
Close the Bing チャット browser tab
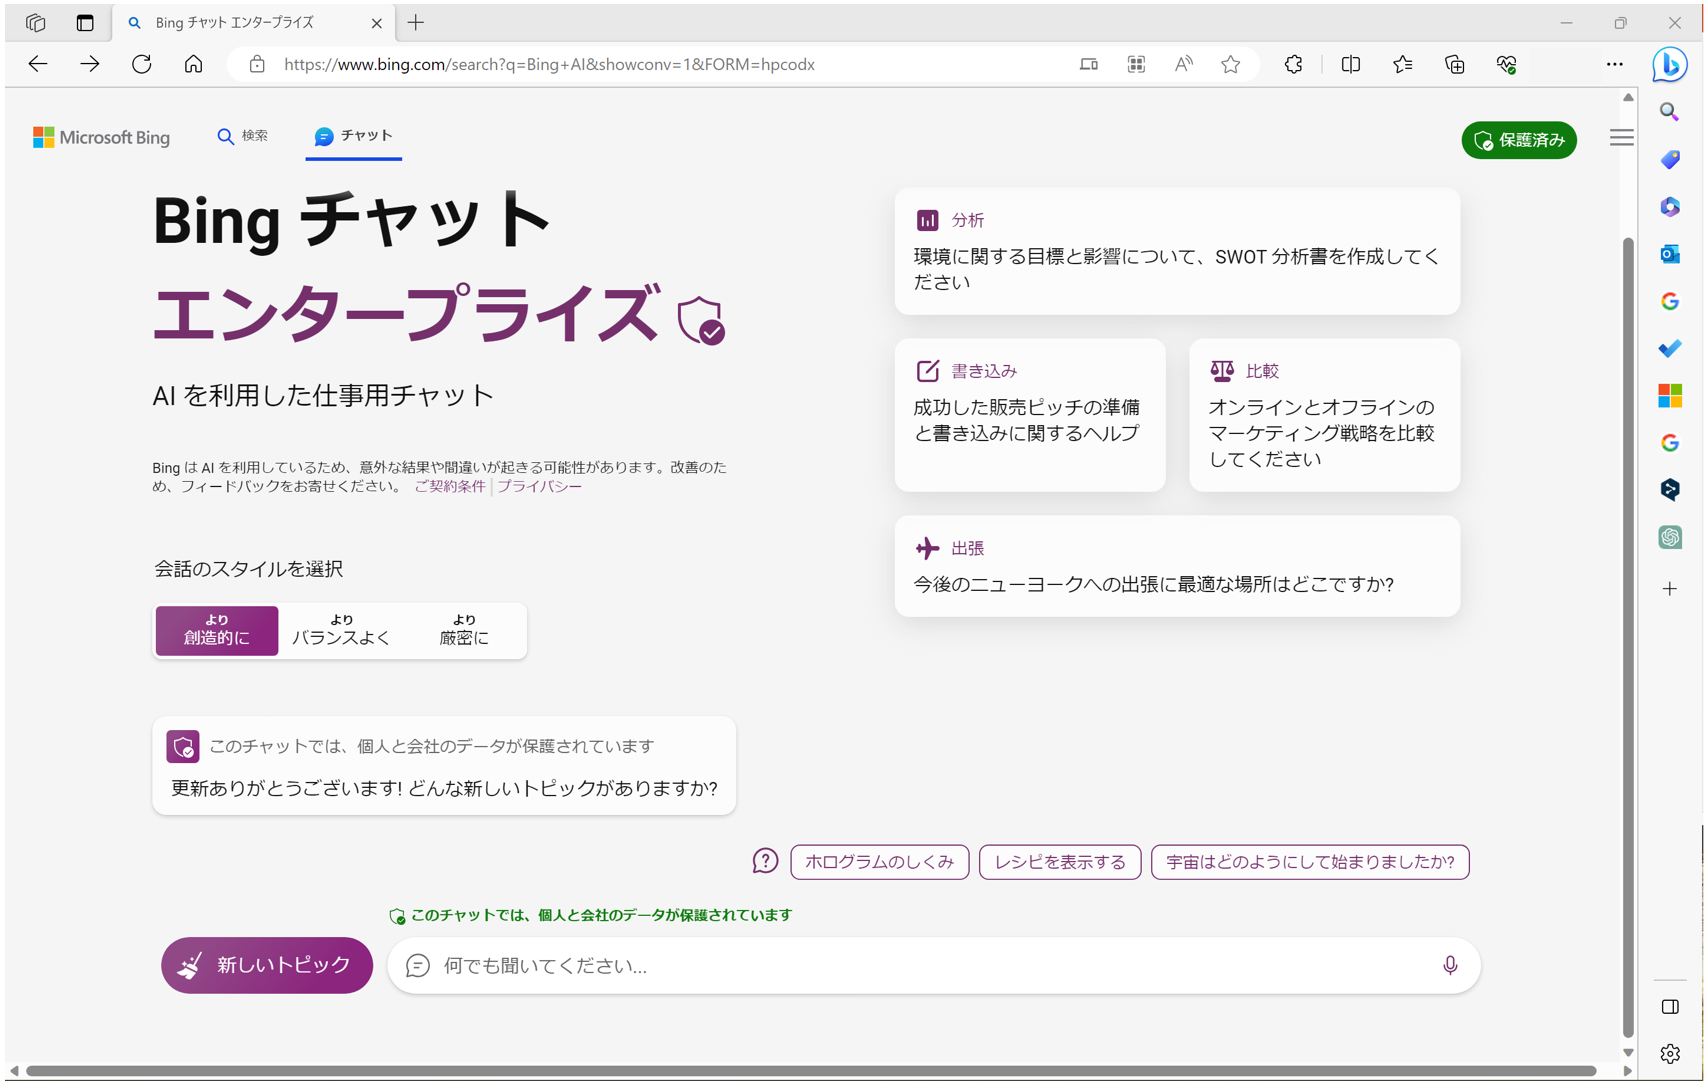click(x=376, y=23)
